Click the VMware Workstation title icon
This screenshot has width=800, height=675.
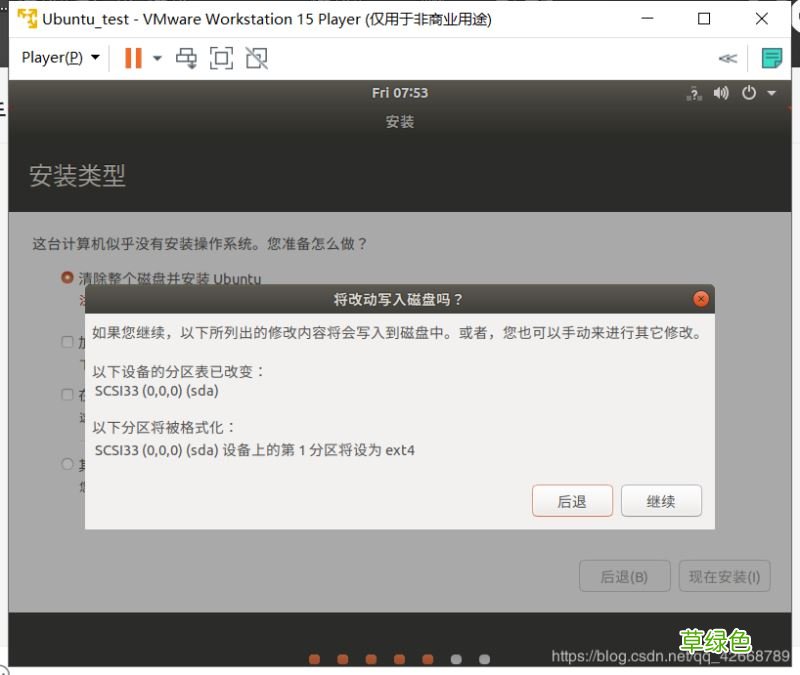coord(27,19)
